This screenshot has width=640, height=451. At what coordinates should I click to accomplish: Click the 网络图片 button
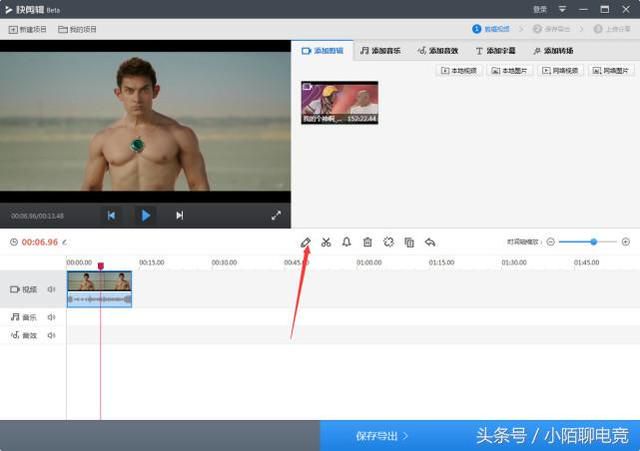(611, 71)
